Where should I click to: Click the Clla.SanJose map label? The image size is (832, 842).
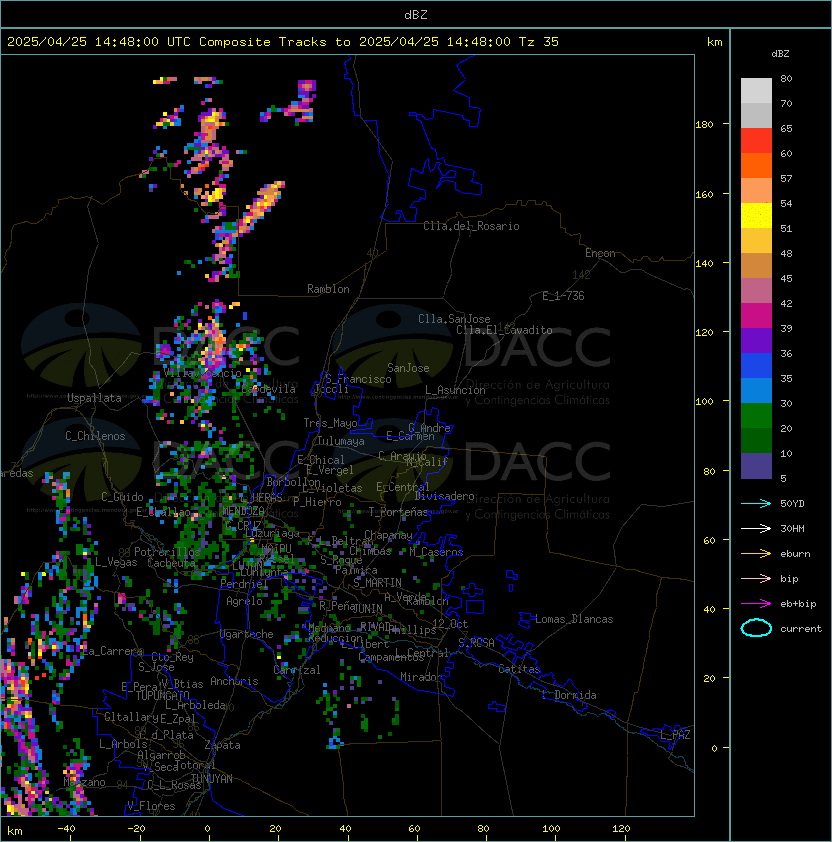454,319
